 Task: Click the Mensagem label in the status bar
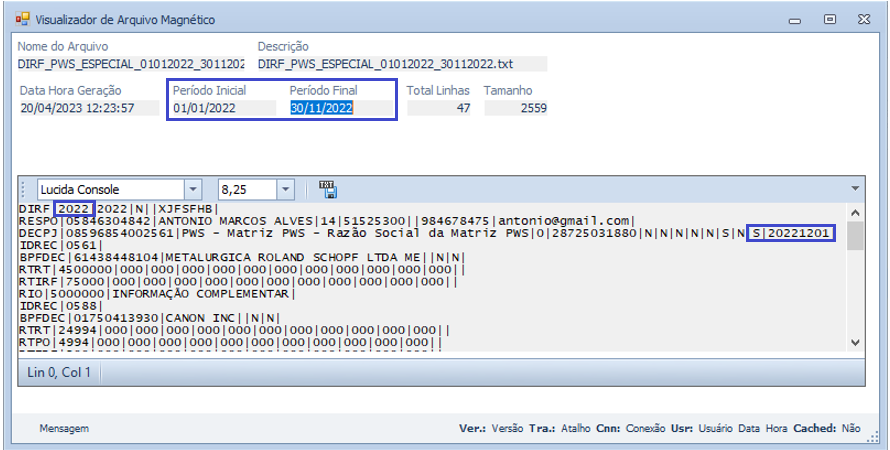64,428
